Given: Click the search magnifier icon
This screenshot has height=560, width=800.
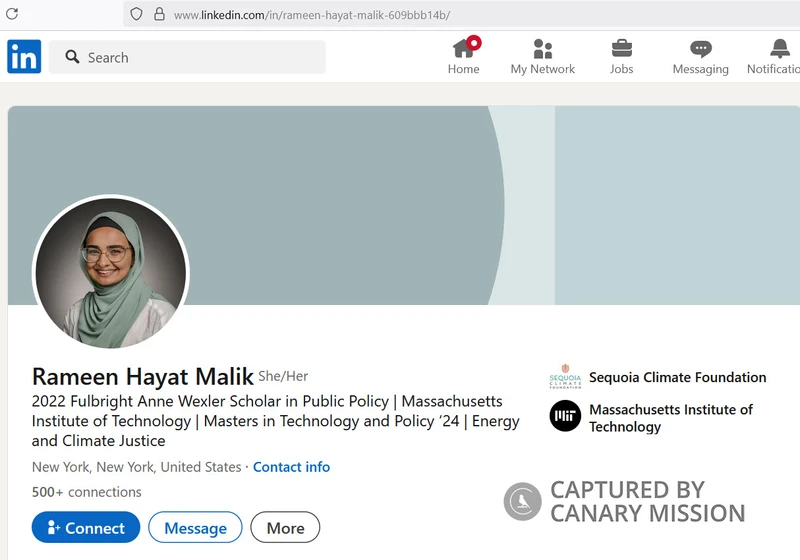Looking at the screenshot, I should pyautogui.click(x=72, y=57).
